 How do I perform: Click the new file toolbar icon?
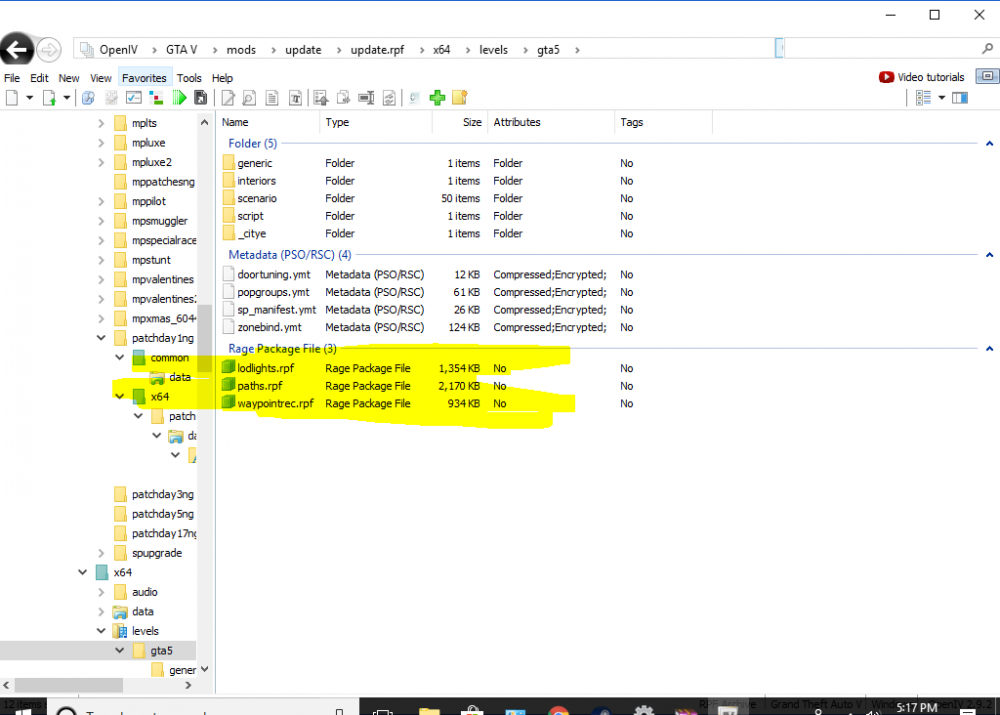[12, 98]
